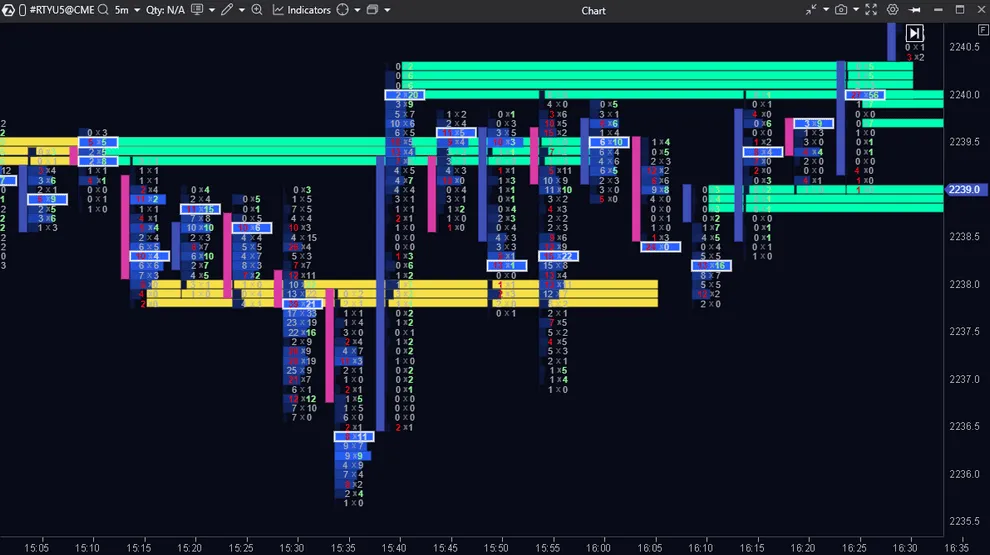Screen dimensions: 990x555
Task: Activate the crosshair cursor tool
Action: coord(343,10)
